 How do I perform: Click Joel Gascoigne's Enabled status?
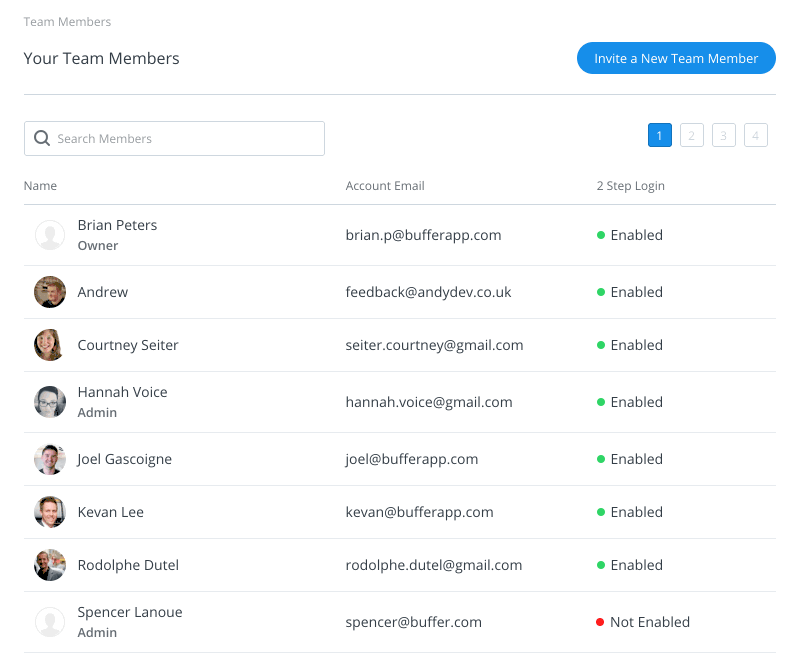coord(630,459)
